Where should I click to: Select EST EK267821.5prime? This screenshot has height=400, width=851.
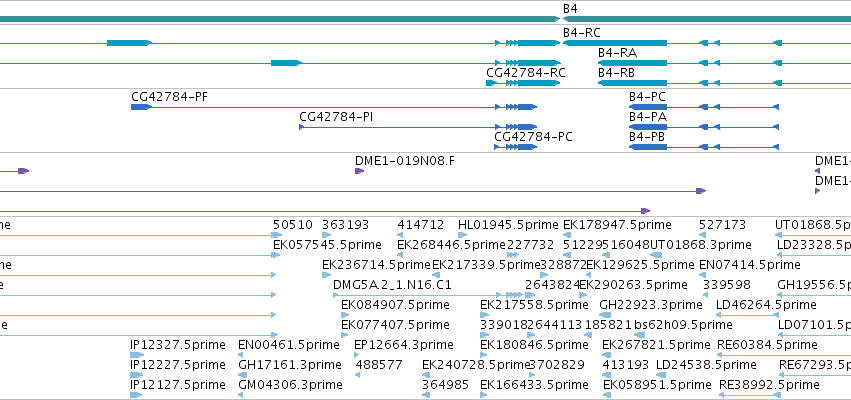point(656,345)
